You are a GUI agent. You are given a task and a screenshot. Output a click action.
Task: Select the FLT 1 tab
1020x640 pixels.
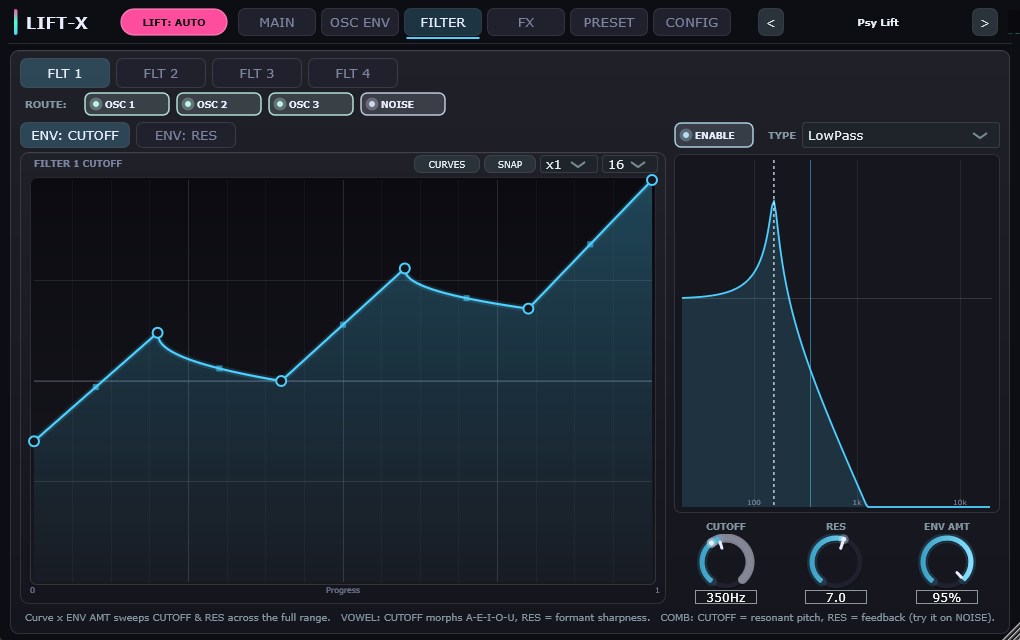tap(64, 73)
